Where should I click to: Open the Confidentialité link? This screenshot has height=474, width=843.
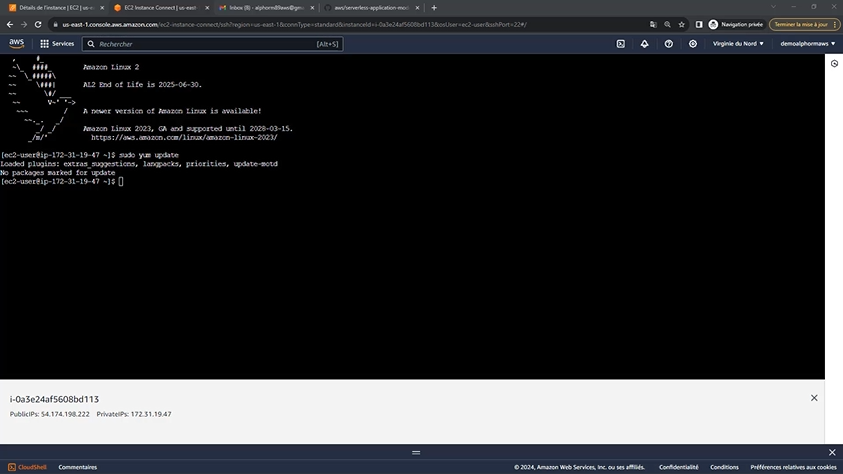678,467
